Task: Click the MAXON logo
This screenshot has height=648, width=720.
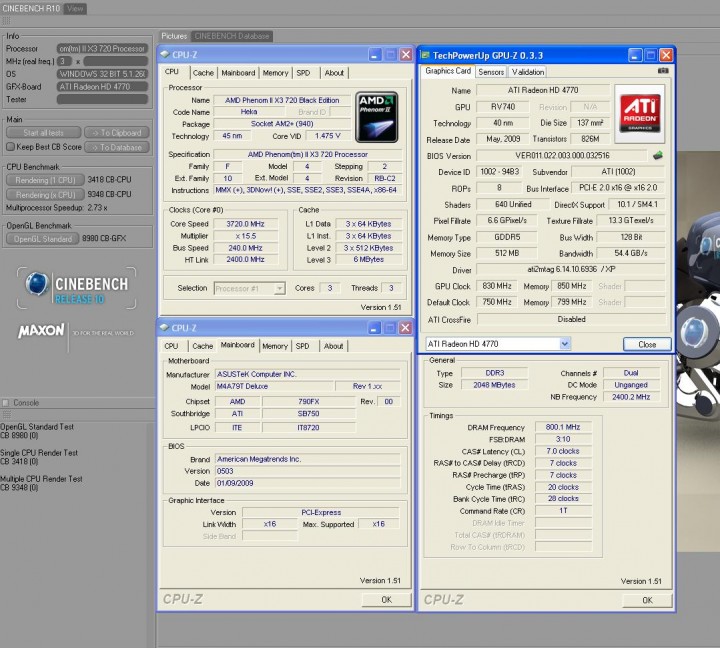Action: [41, 330]
